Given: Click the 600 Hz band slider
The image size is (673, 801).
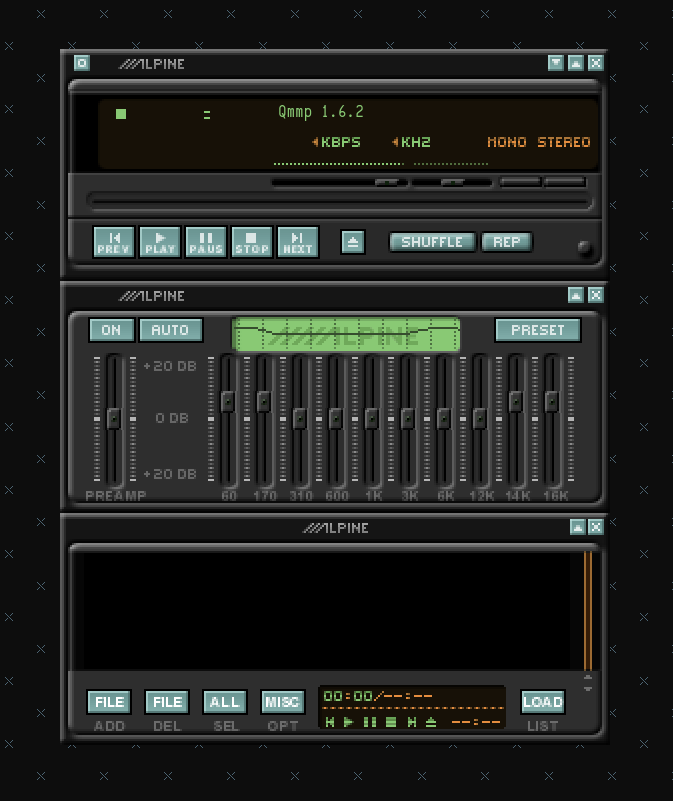Looking at the screenshot, I should [x=336, y=420].
